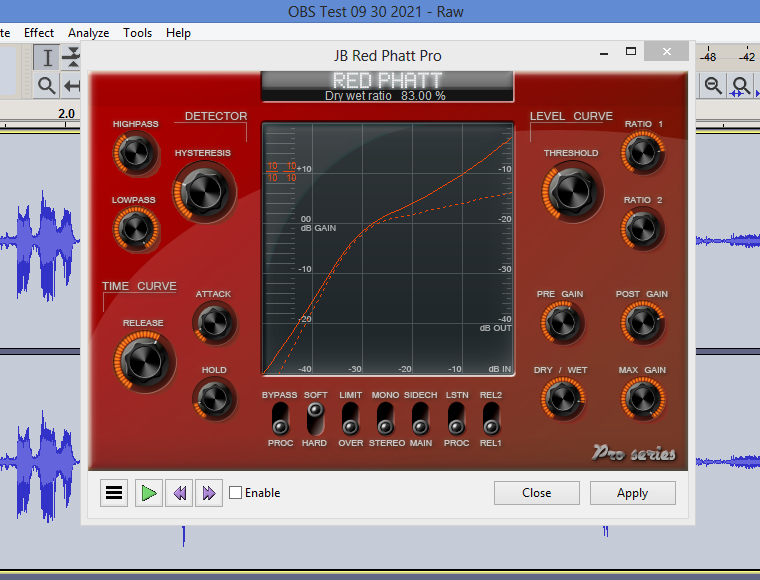Screen dimensions: 760x580
Task: Click the RELEASE knob
Action: 144,361
